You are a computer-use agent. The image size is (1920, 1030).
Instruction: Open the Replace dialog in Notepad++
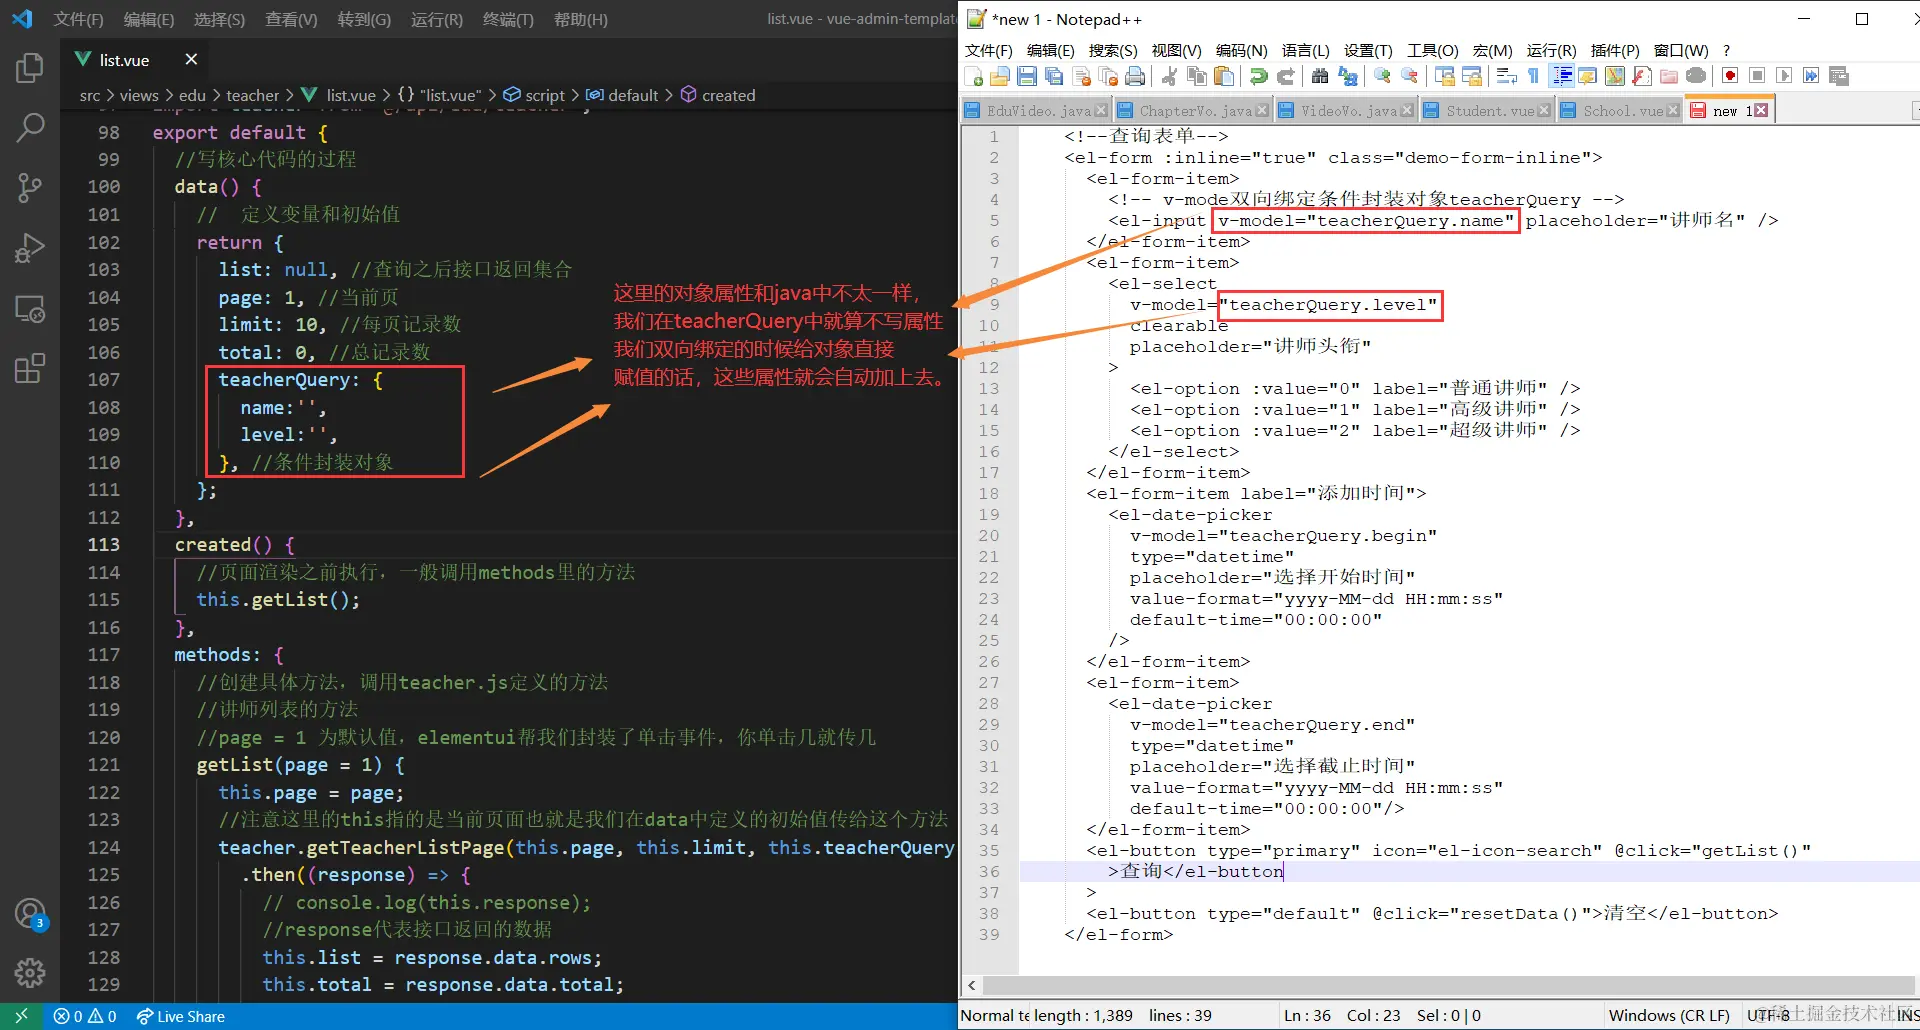click(x=1347, y=76)
